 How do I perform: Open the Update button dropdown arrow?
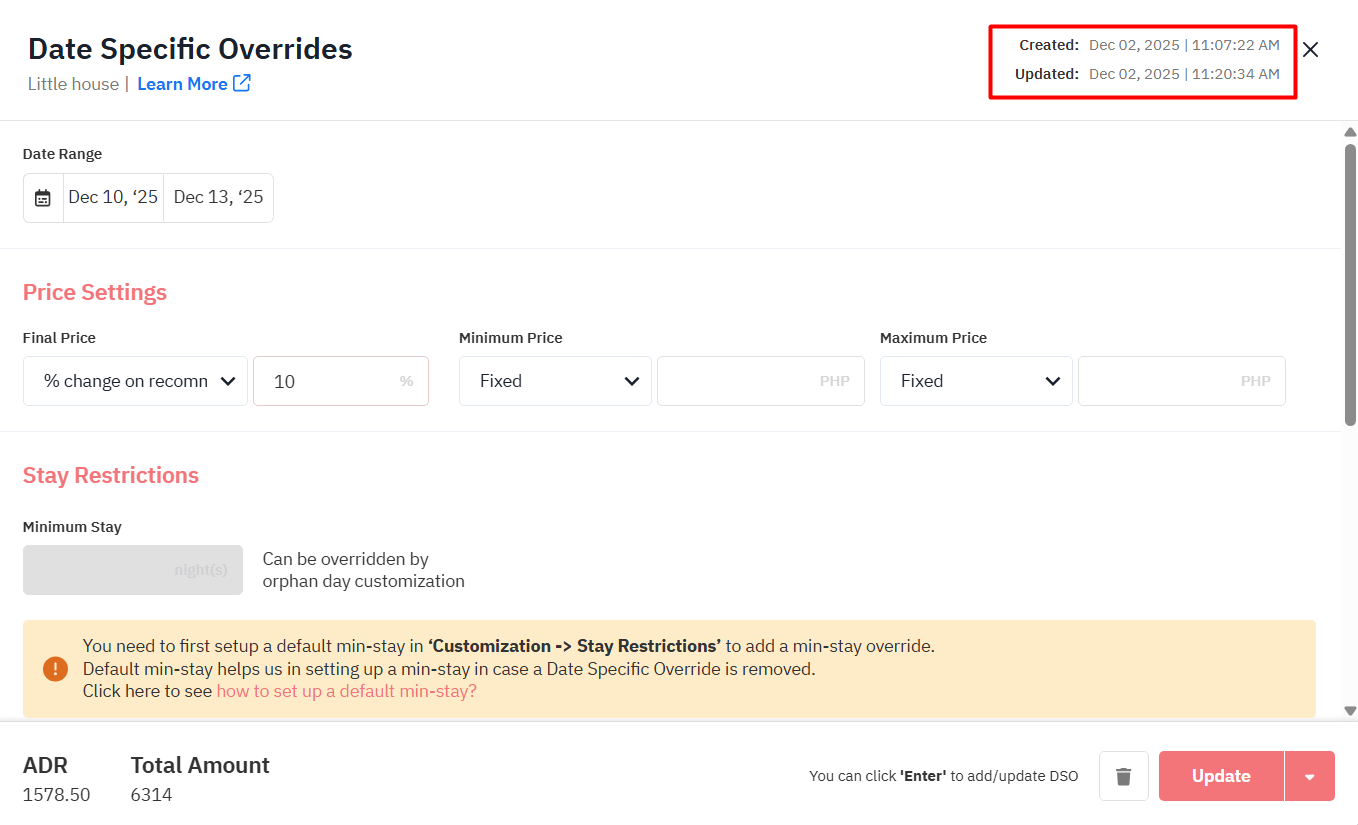1310,777
